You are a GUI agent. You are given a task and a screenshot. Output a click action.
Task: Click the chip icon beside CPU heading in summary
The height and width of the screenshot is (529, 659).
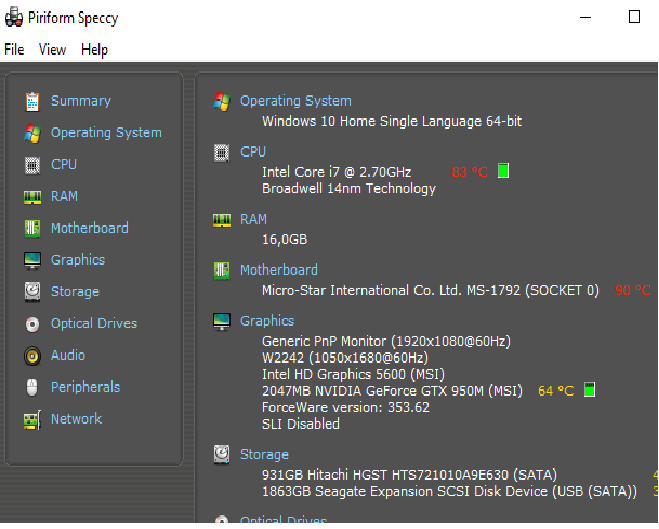point(221,153)
